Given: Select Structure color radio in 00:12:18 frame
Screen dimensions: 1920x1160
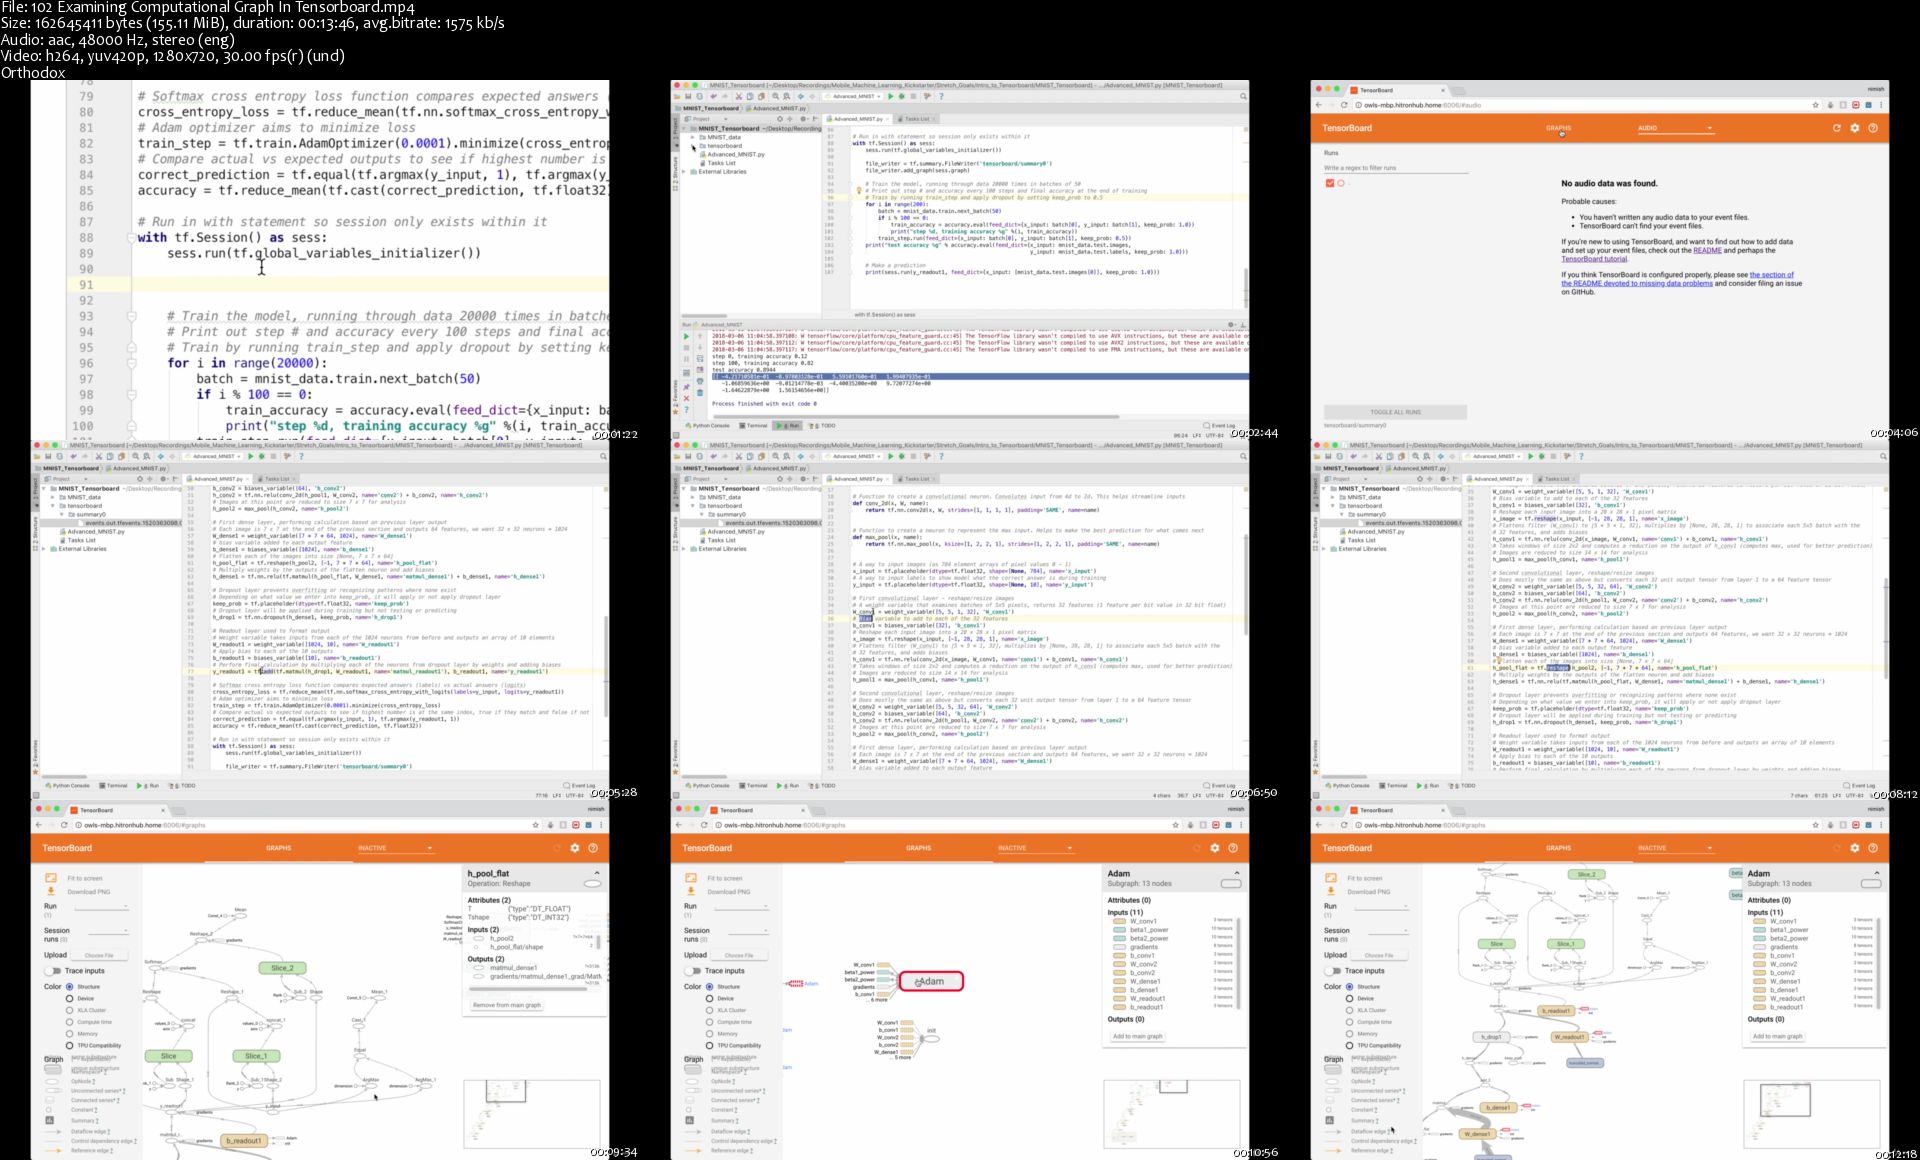Looking at the screenshot, I should click(x=1349, y=987).
